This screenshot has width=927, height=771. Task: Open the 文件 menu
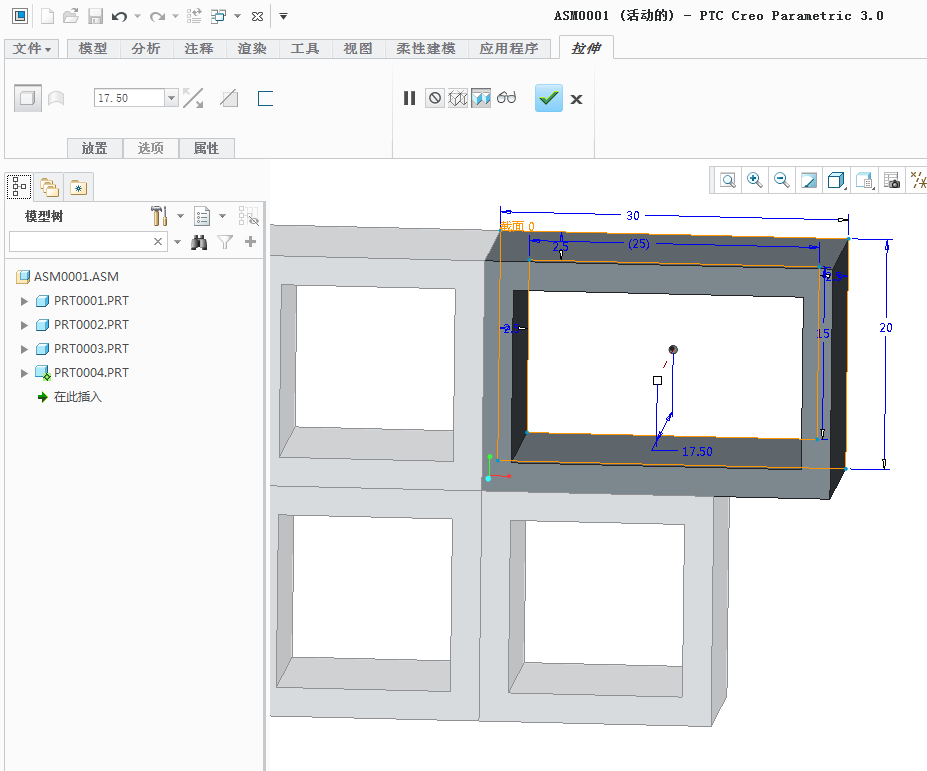pyautogui.click(x=32, y=48)
